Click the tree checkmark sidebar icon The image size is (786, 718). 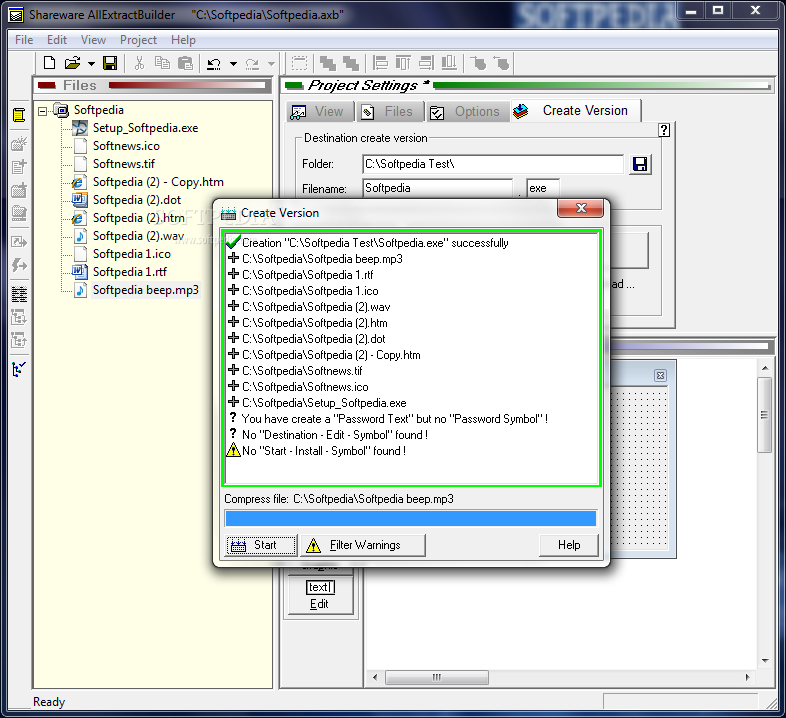(x=19, y=370)
